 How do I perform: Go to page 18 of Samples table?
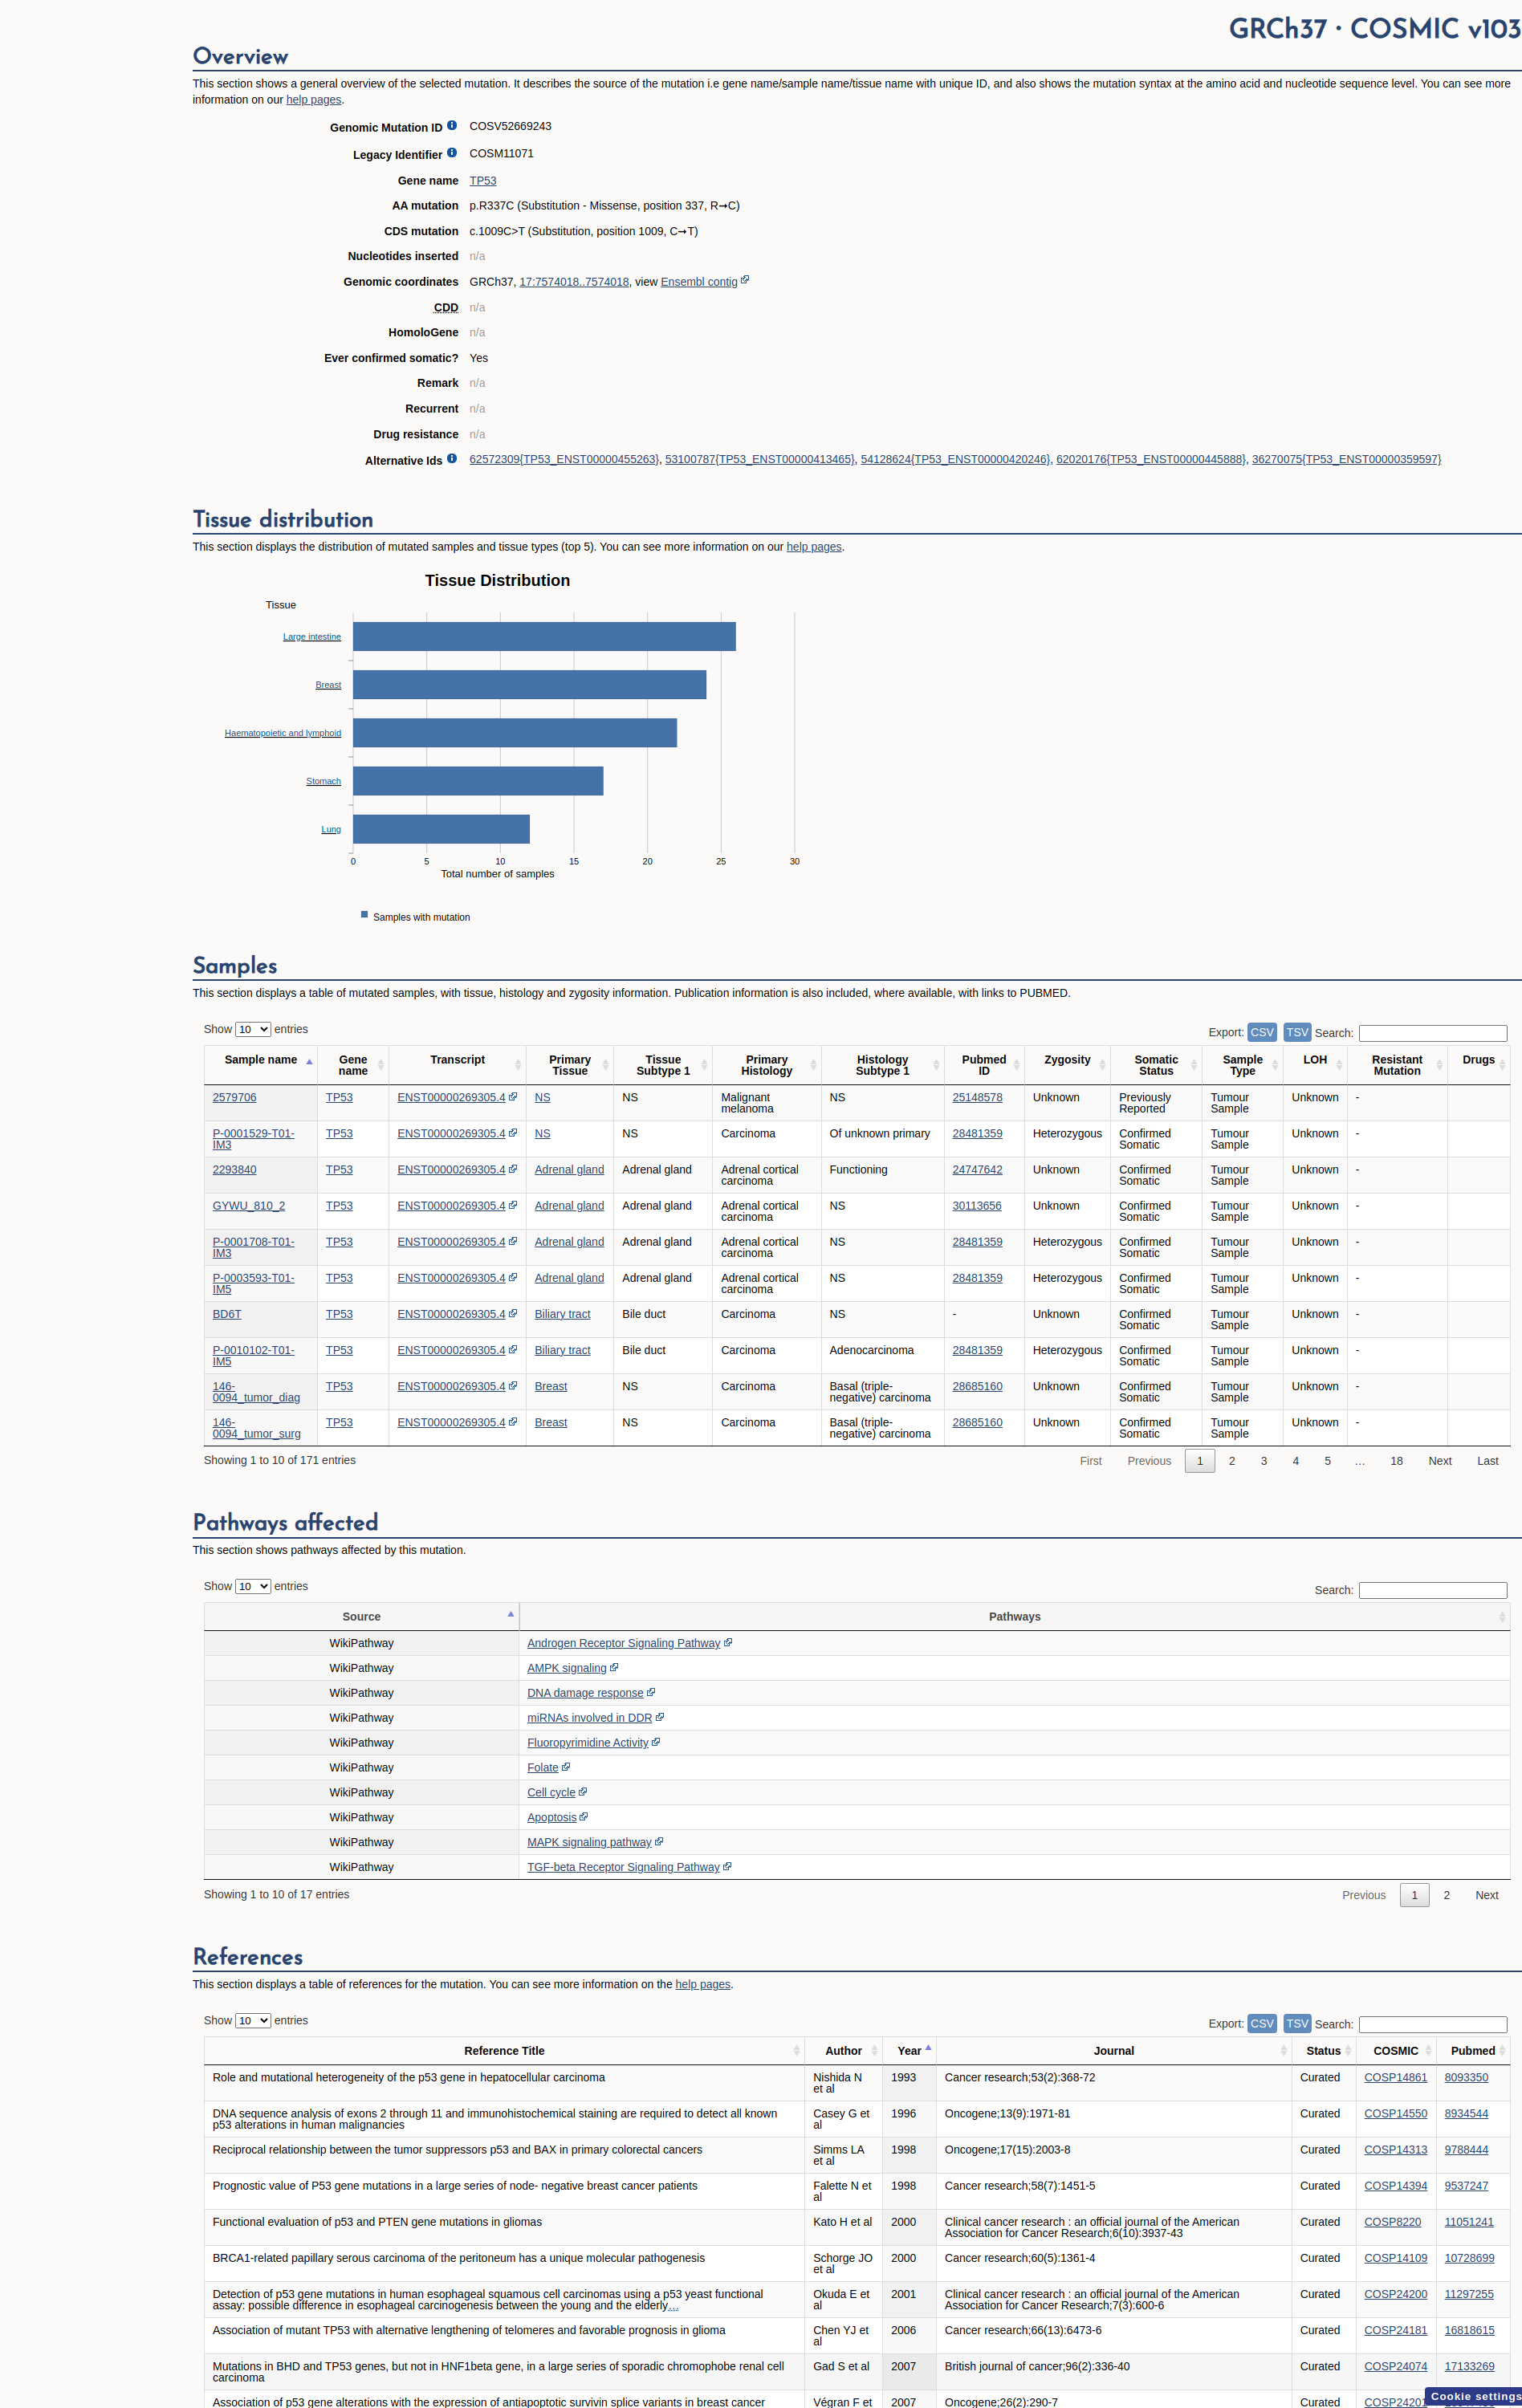point(1396,1461)
